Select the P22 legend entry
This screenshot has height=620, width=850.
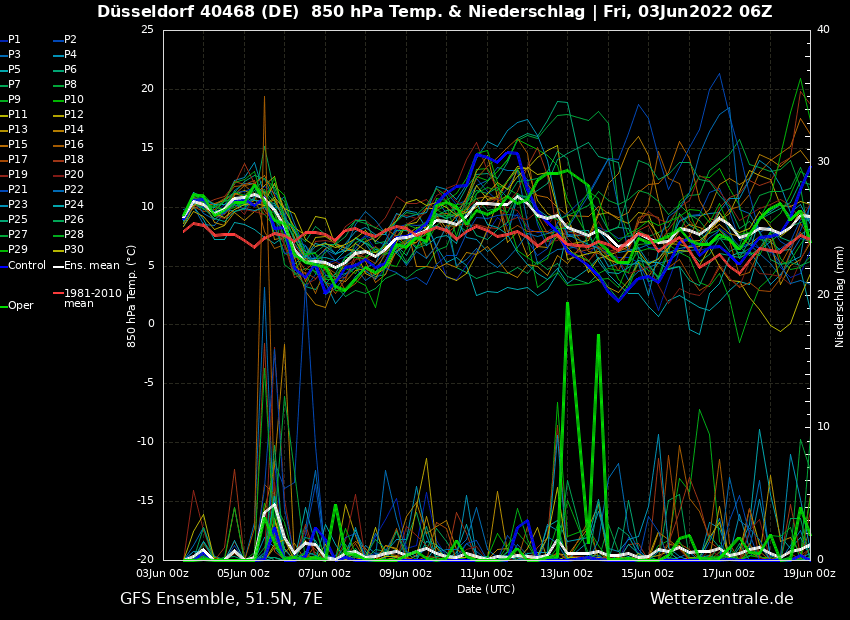(x=74, y=190)
